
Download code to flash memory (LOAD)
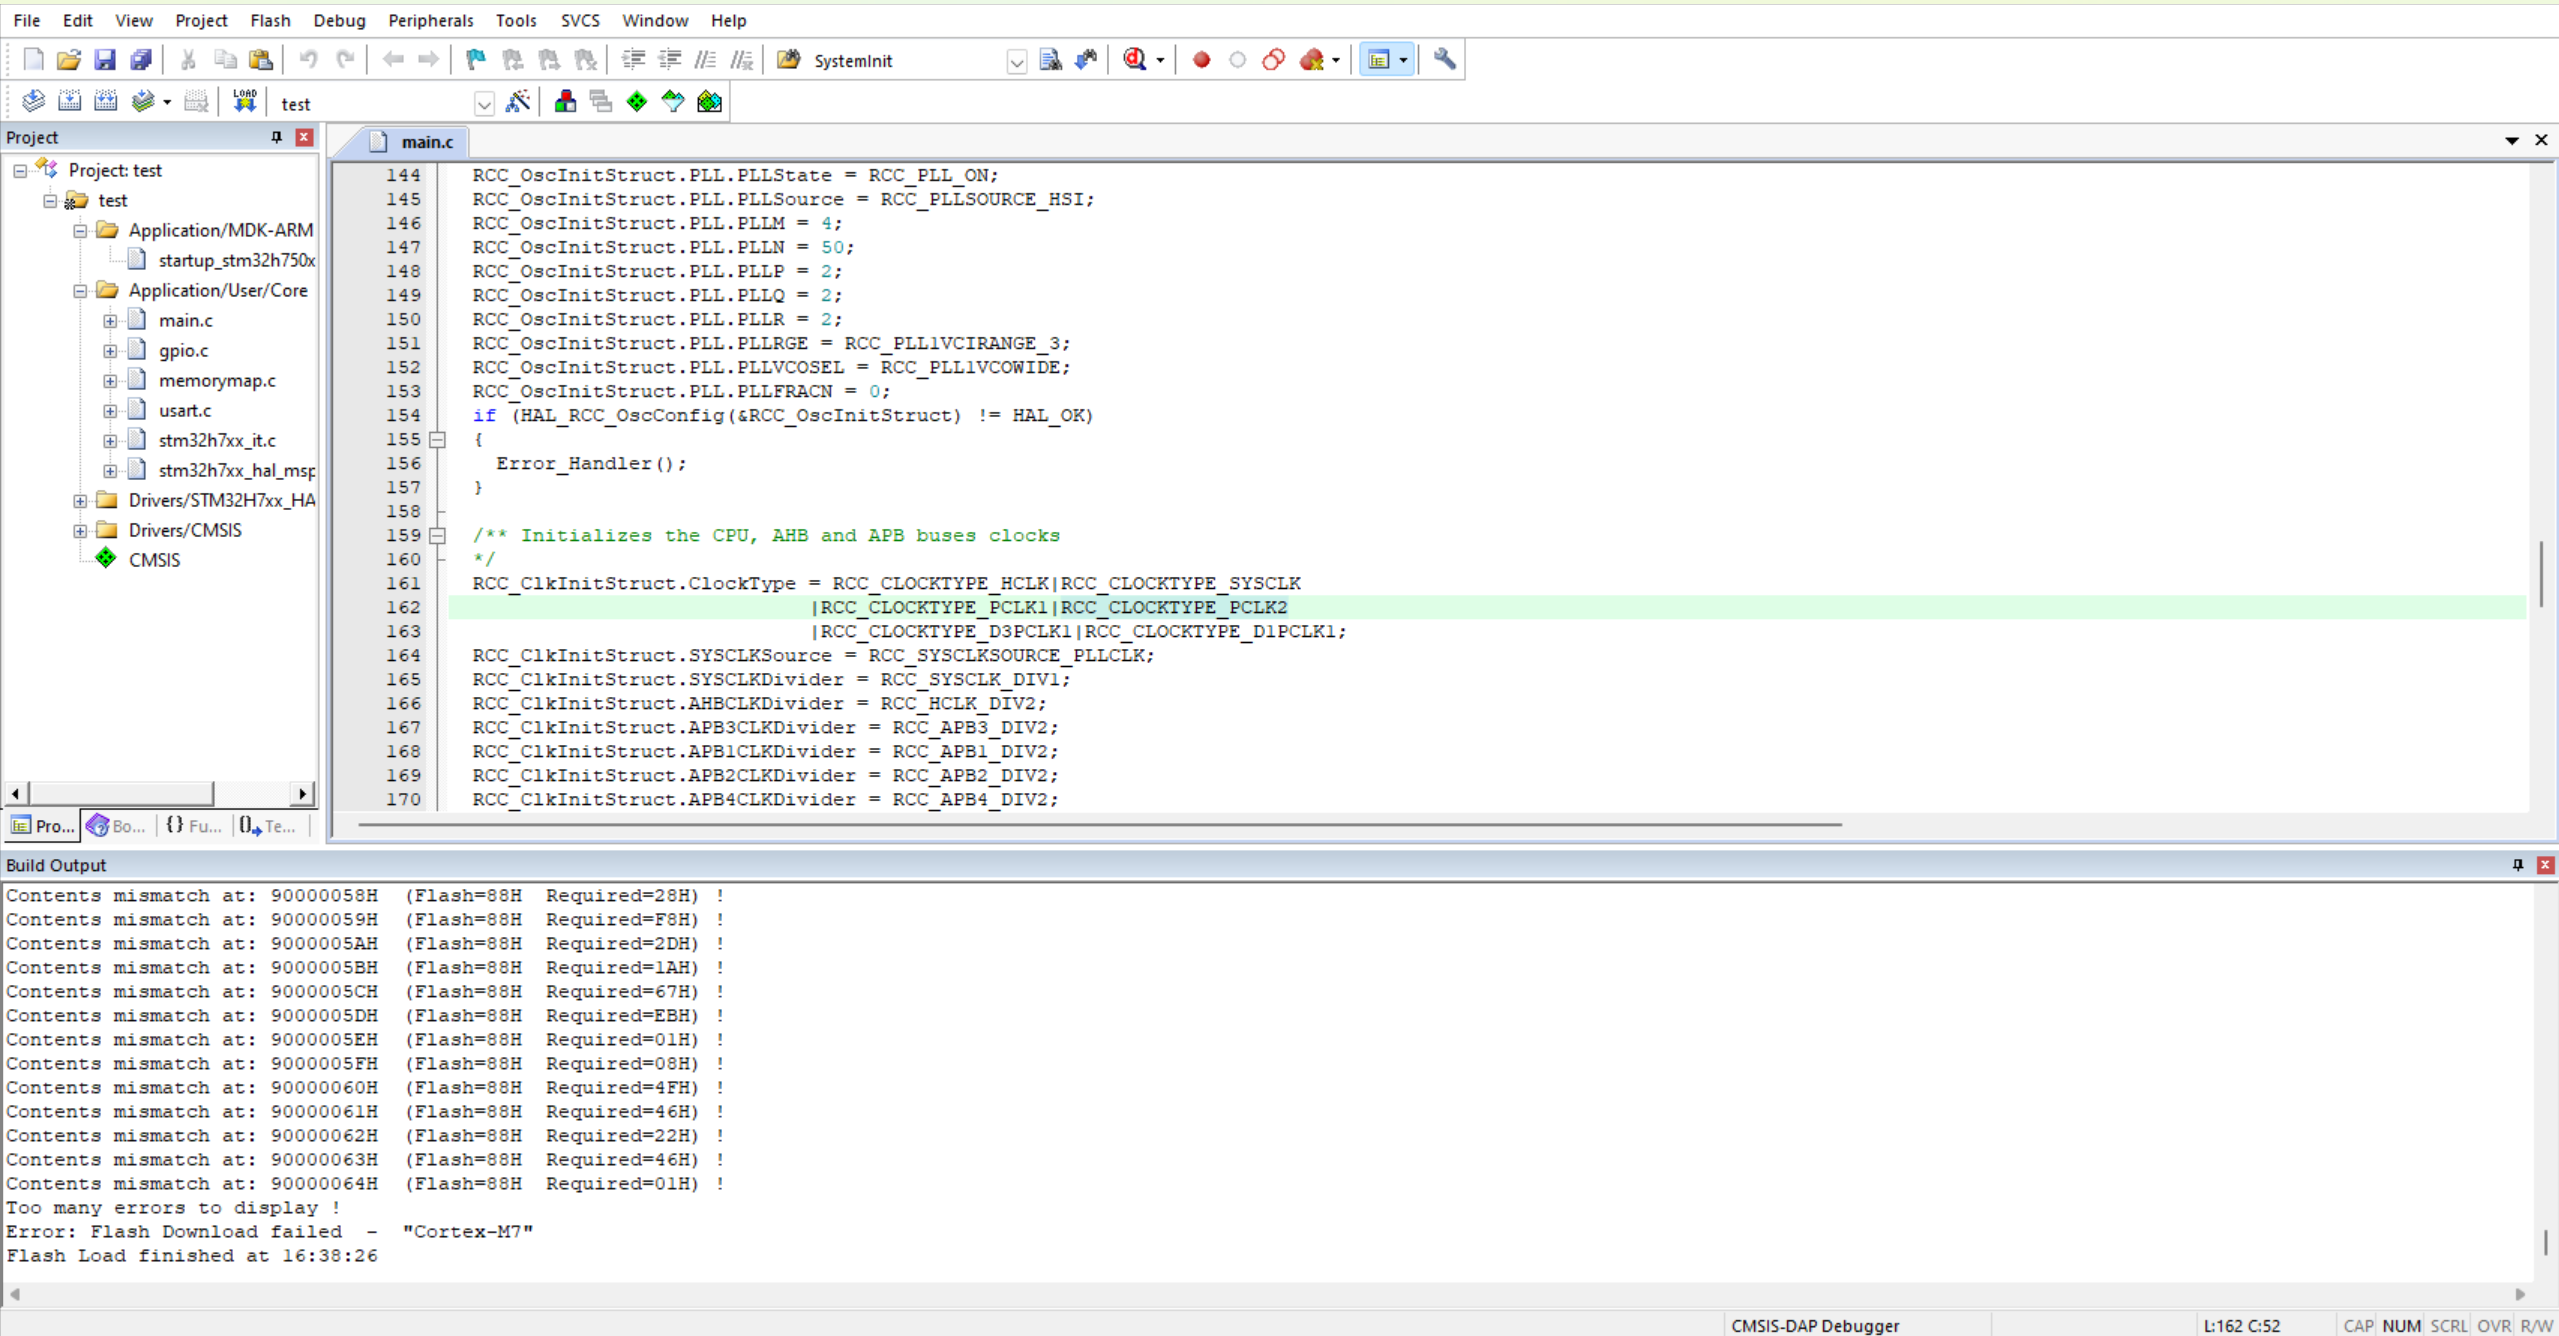pos(244,102)
